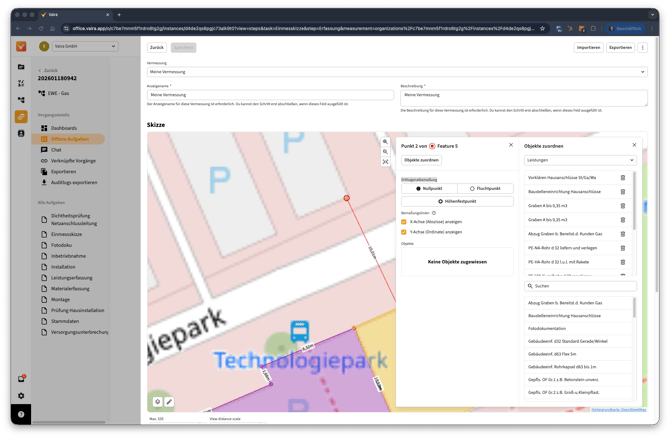
Task: Select the Nullpunkt option
Action: pyautogui.click(x=429, y=188)
